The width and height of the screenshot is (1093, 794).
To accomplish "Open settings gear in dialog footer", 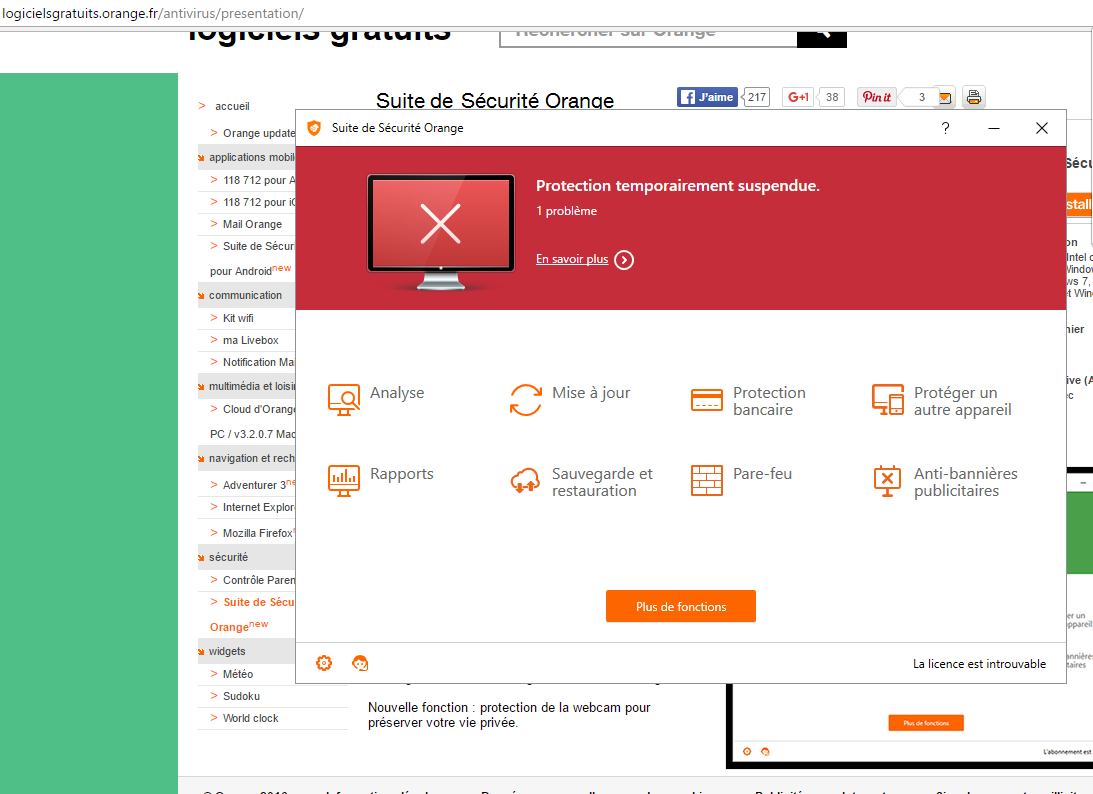I will pos(324,663).
